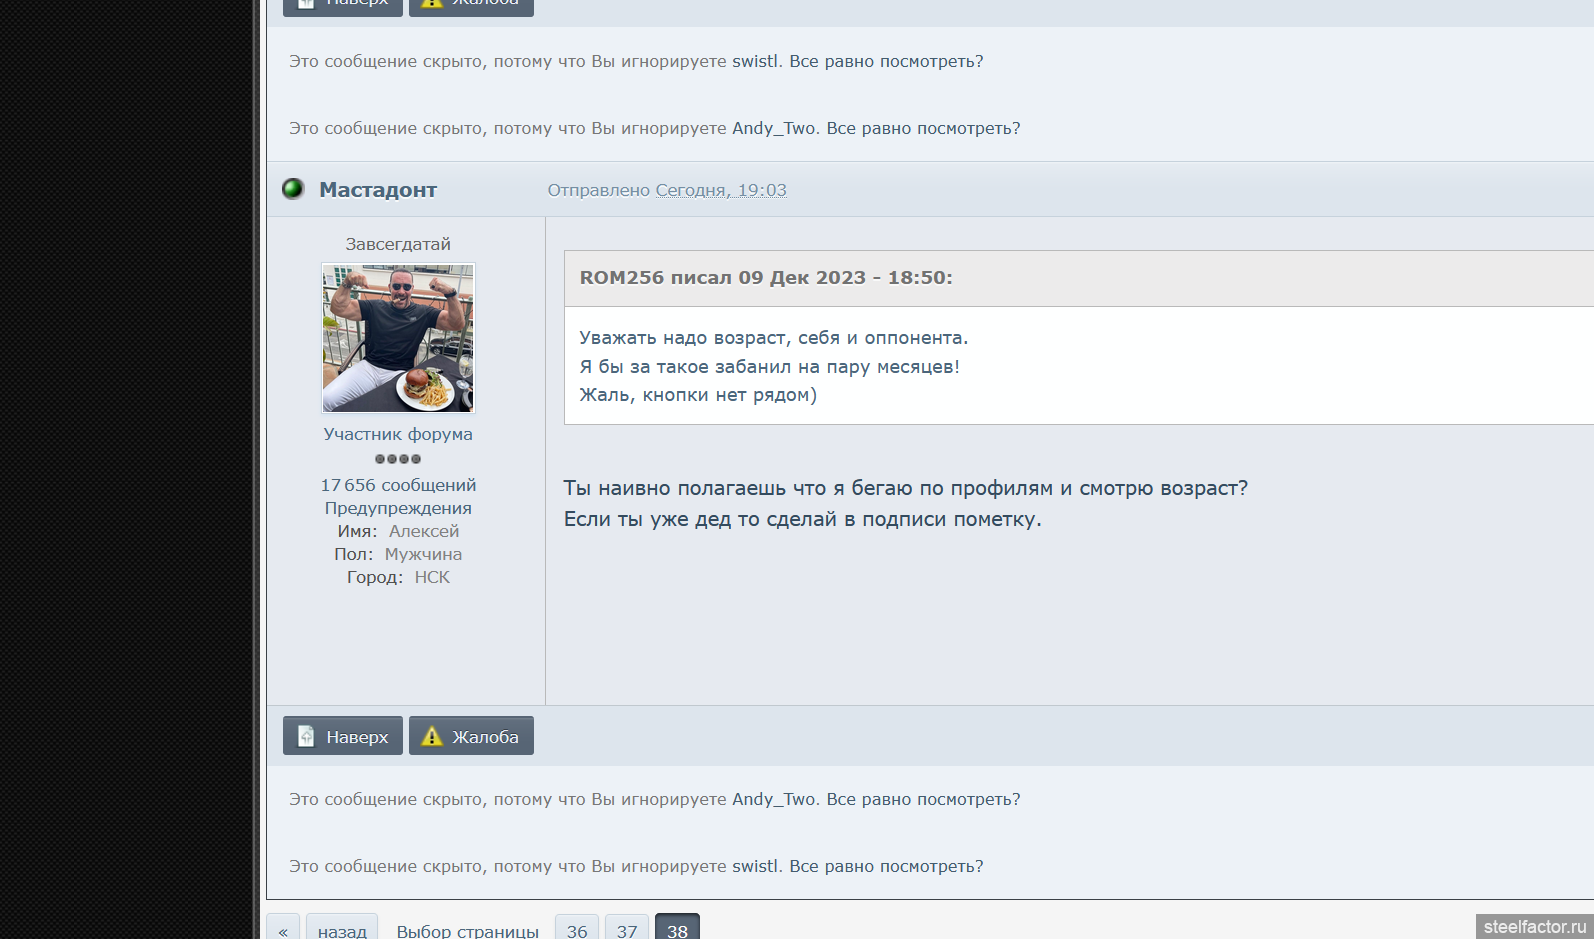The width and height of the screenshot is (1594, 939).
Task: Click the steelfactor.ru label
Action: coord(1534,926)
